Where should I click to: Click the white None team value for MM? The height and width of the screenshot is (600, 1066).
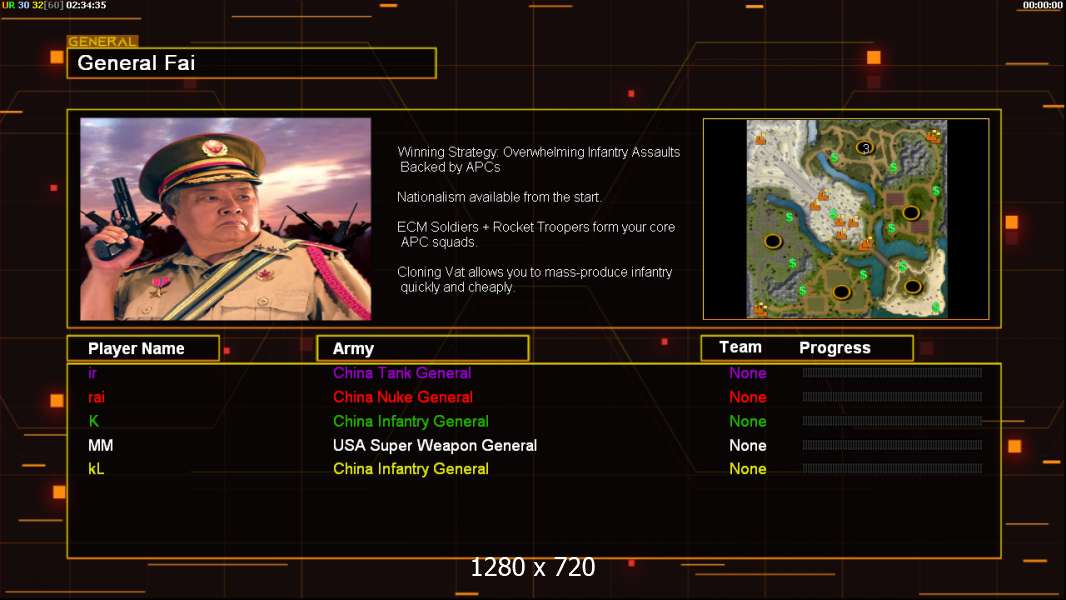tap(748, 445)
